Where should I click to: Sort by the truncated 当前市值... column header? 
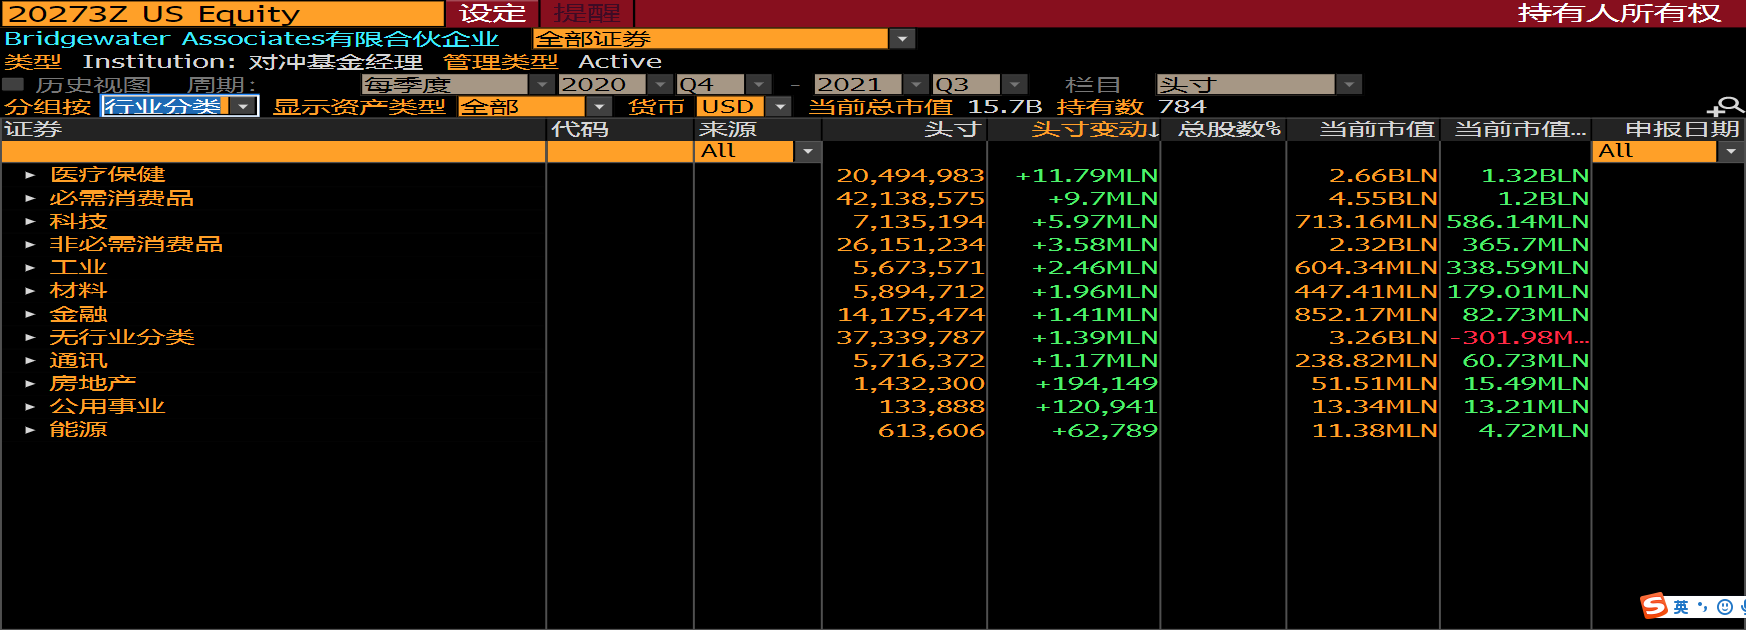point(1516,129)
